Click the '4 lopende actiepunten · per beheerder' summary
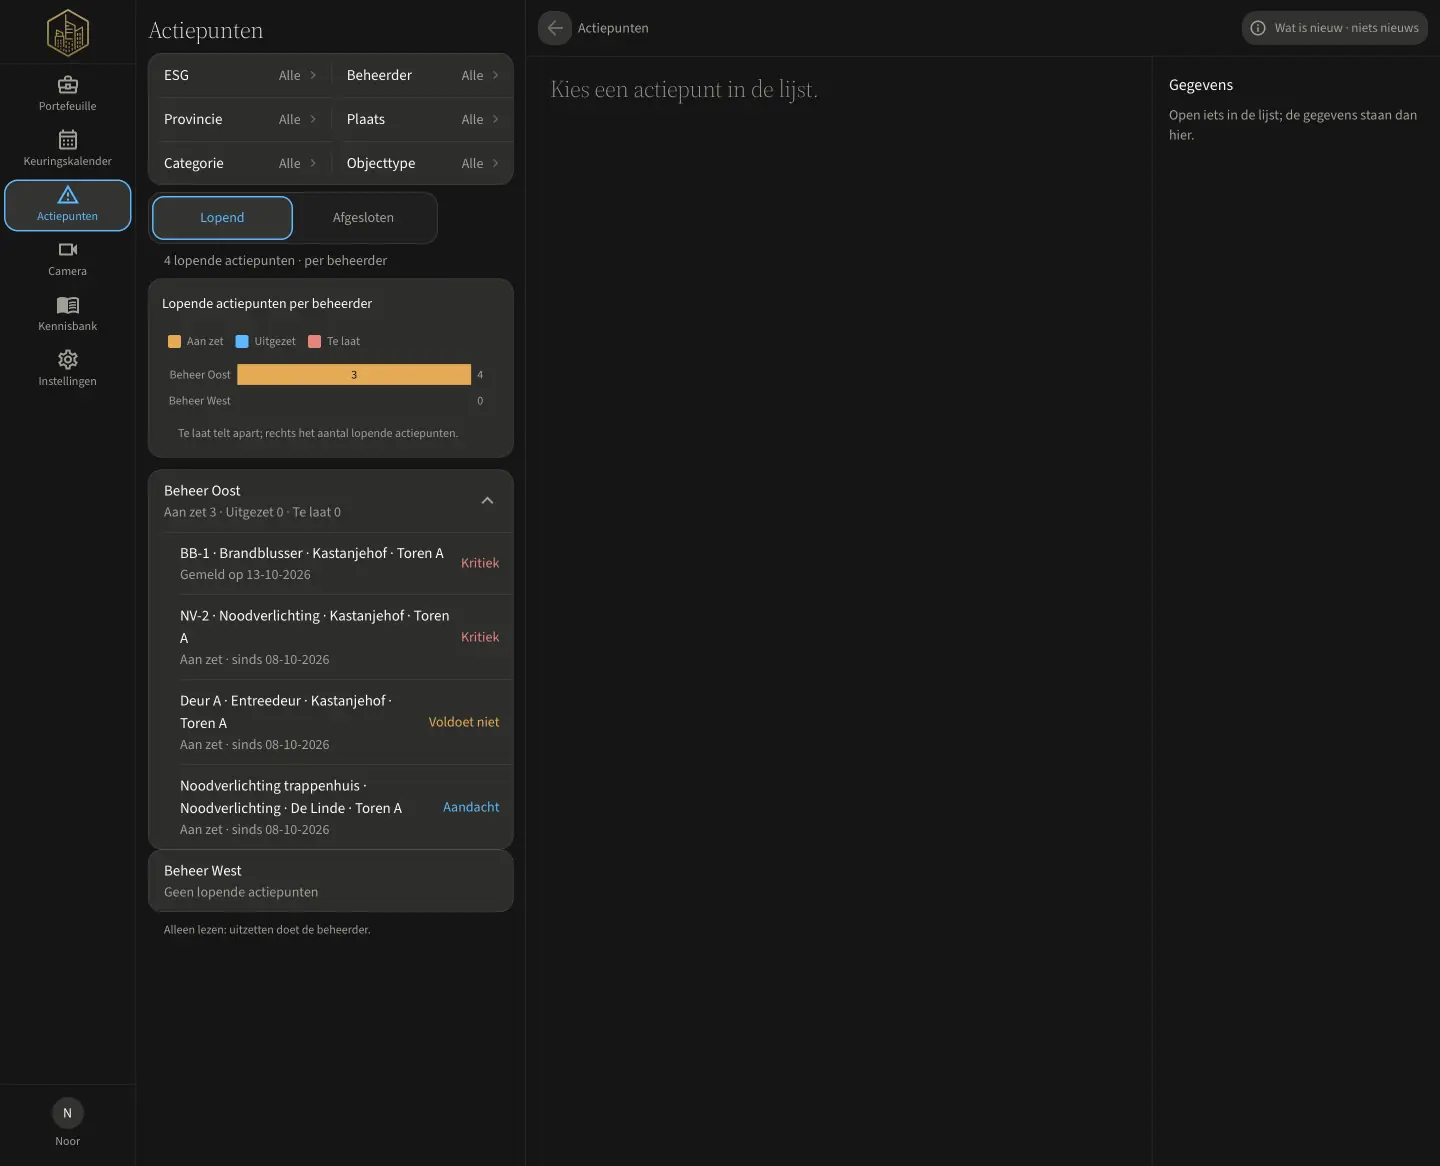Viewport: 1440px width, 1166px height. coord(275,261)
